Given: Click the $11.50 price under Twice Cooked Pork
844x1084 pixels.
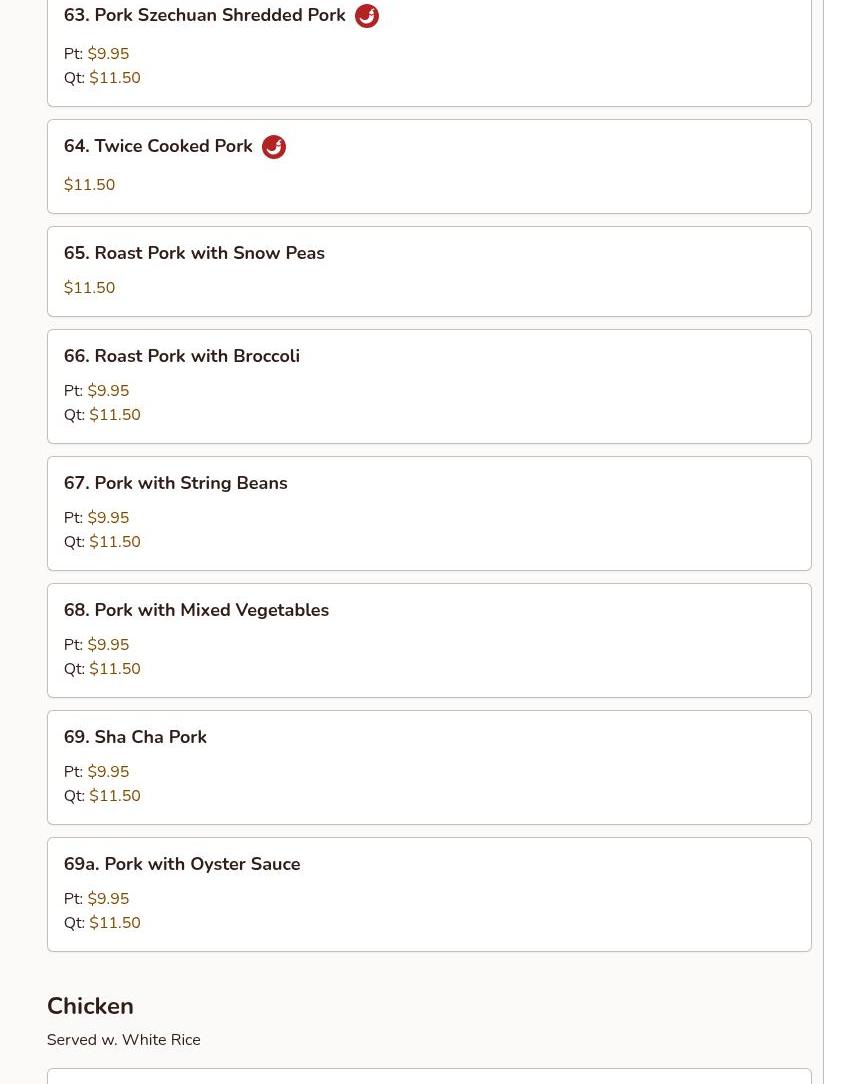Looking at the screenshot, I should click(89, 185).
